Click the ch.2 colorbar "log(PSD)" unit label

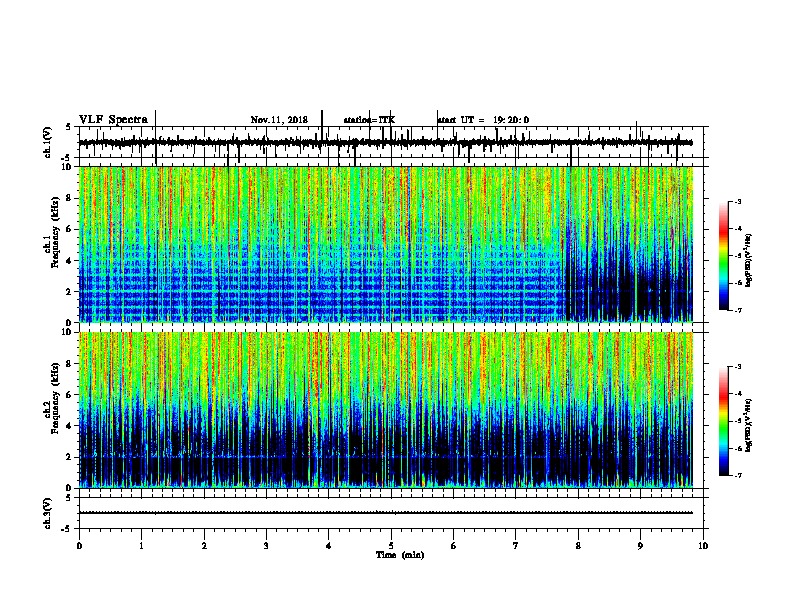[x=748, y=425]
